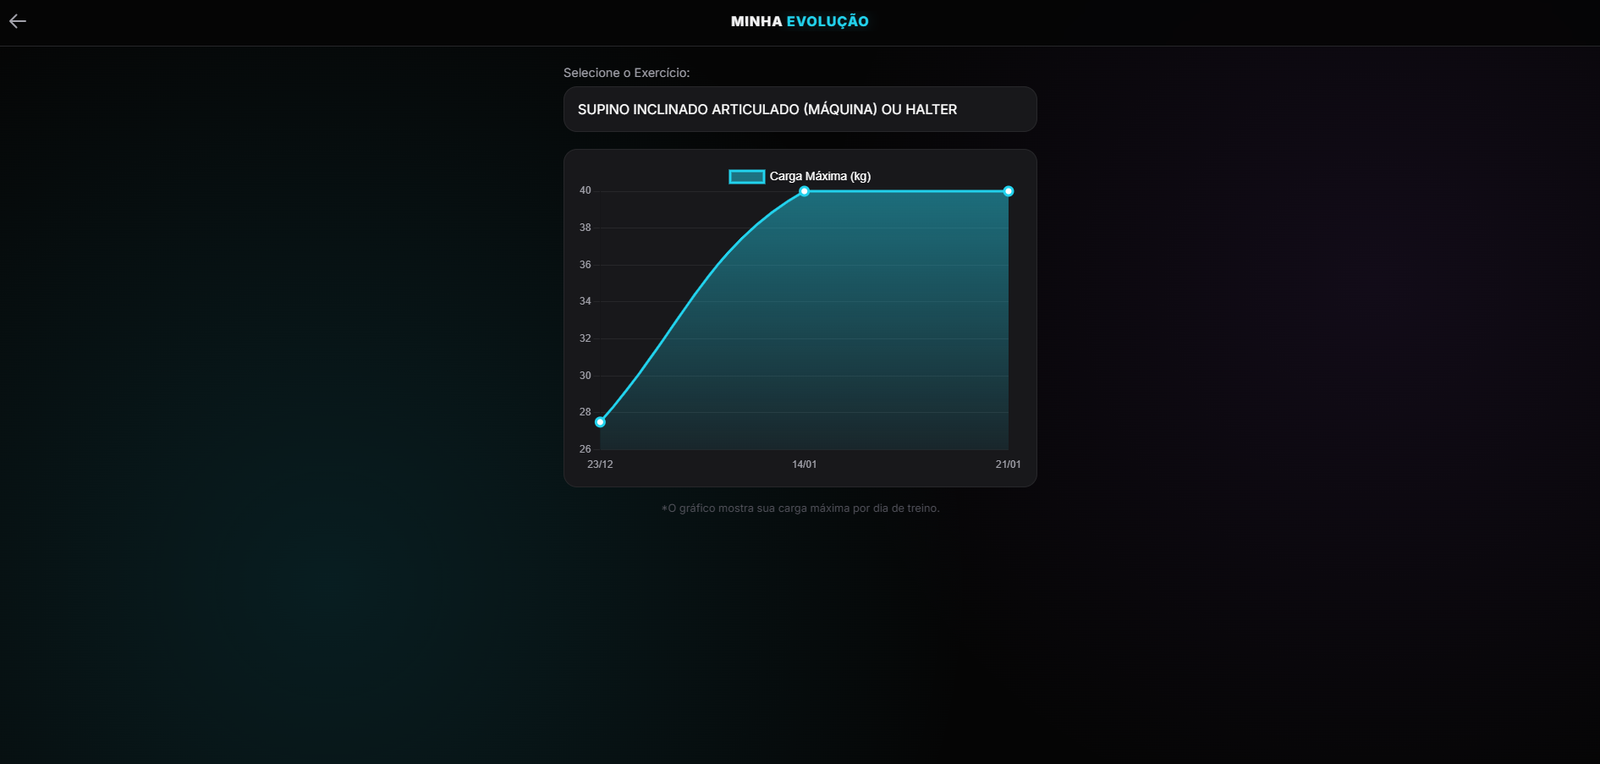This screenshot has width=1600, height=764.
Task: Click the 40 value on the vertical axis
Action: point(585,191)
